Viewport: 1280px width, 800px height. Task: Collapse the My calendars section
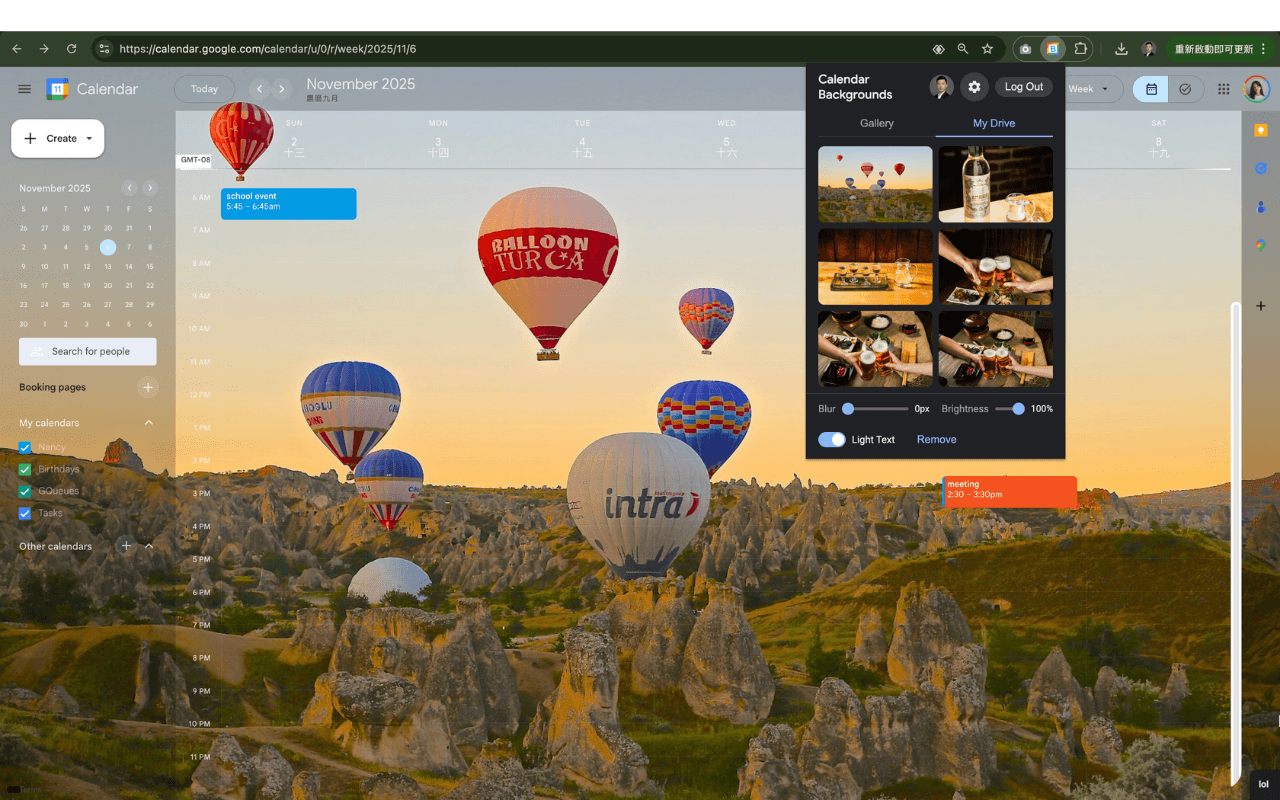click(149, 422)
